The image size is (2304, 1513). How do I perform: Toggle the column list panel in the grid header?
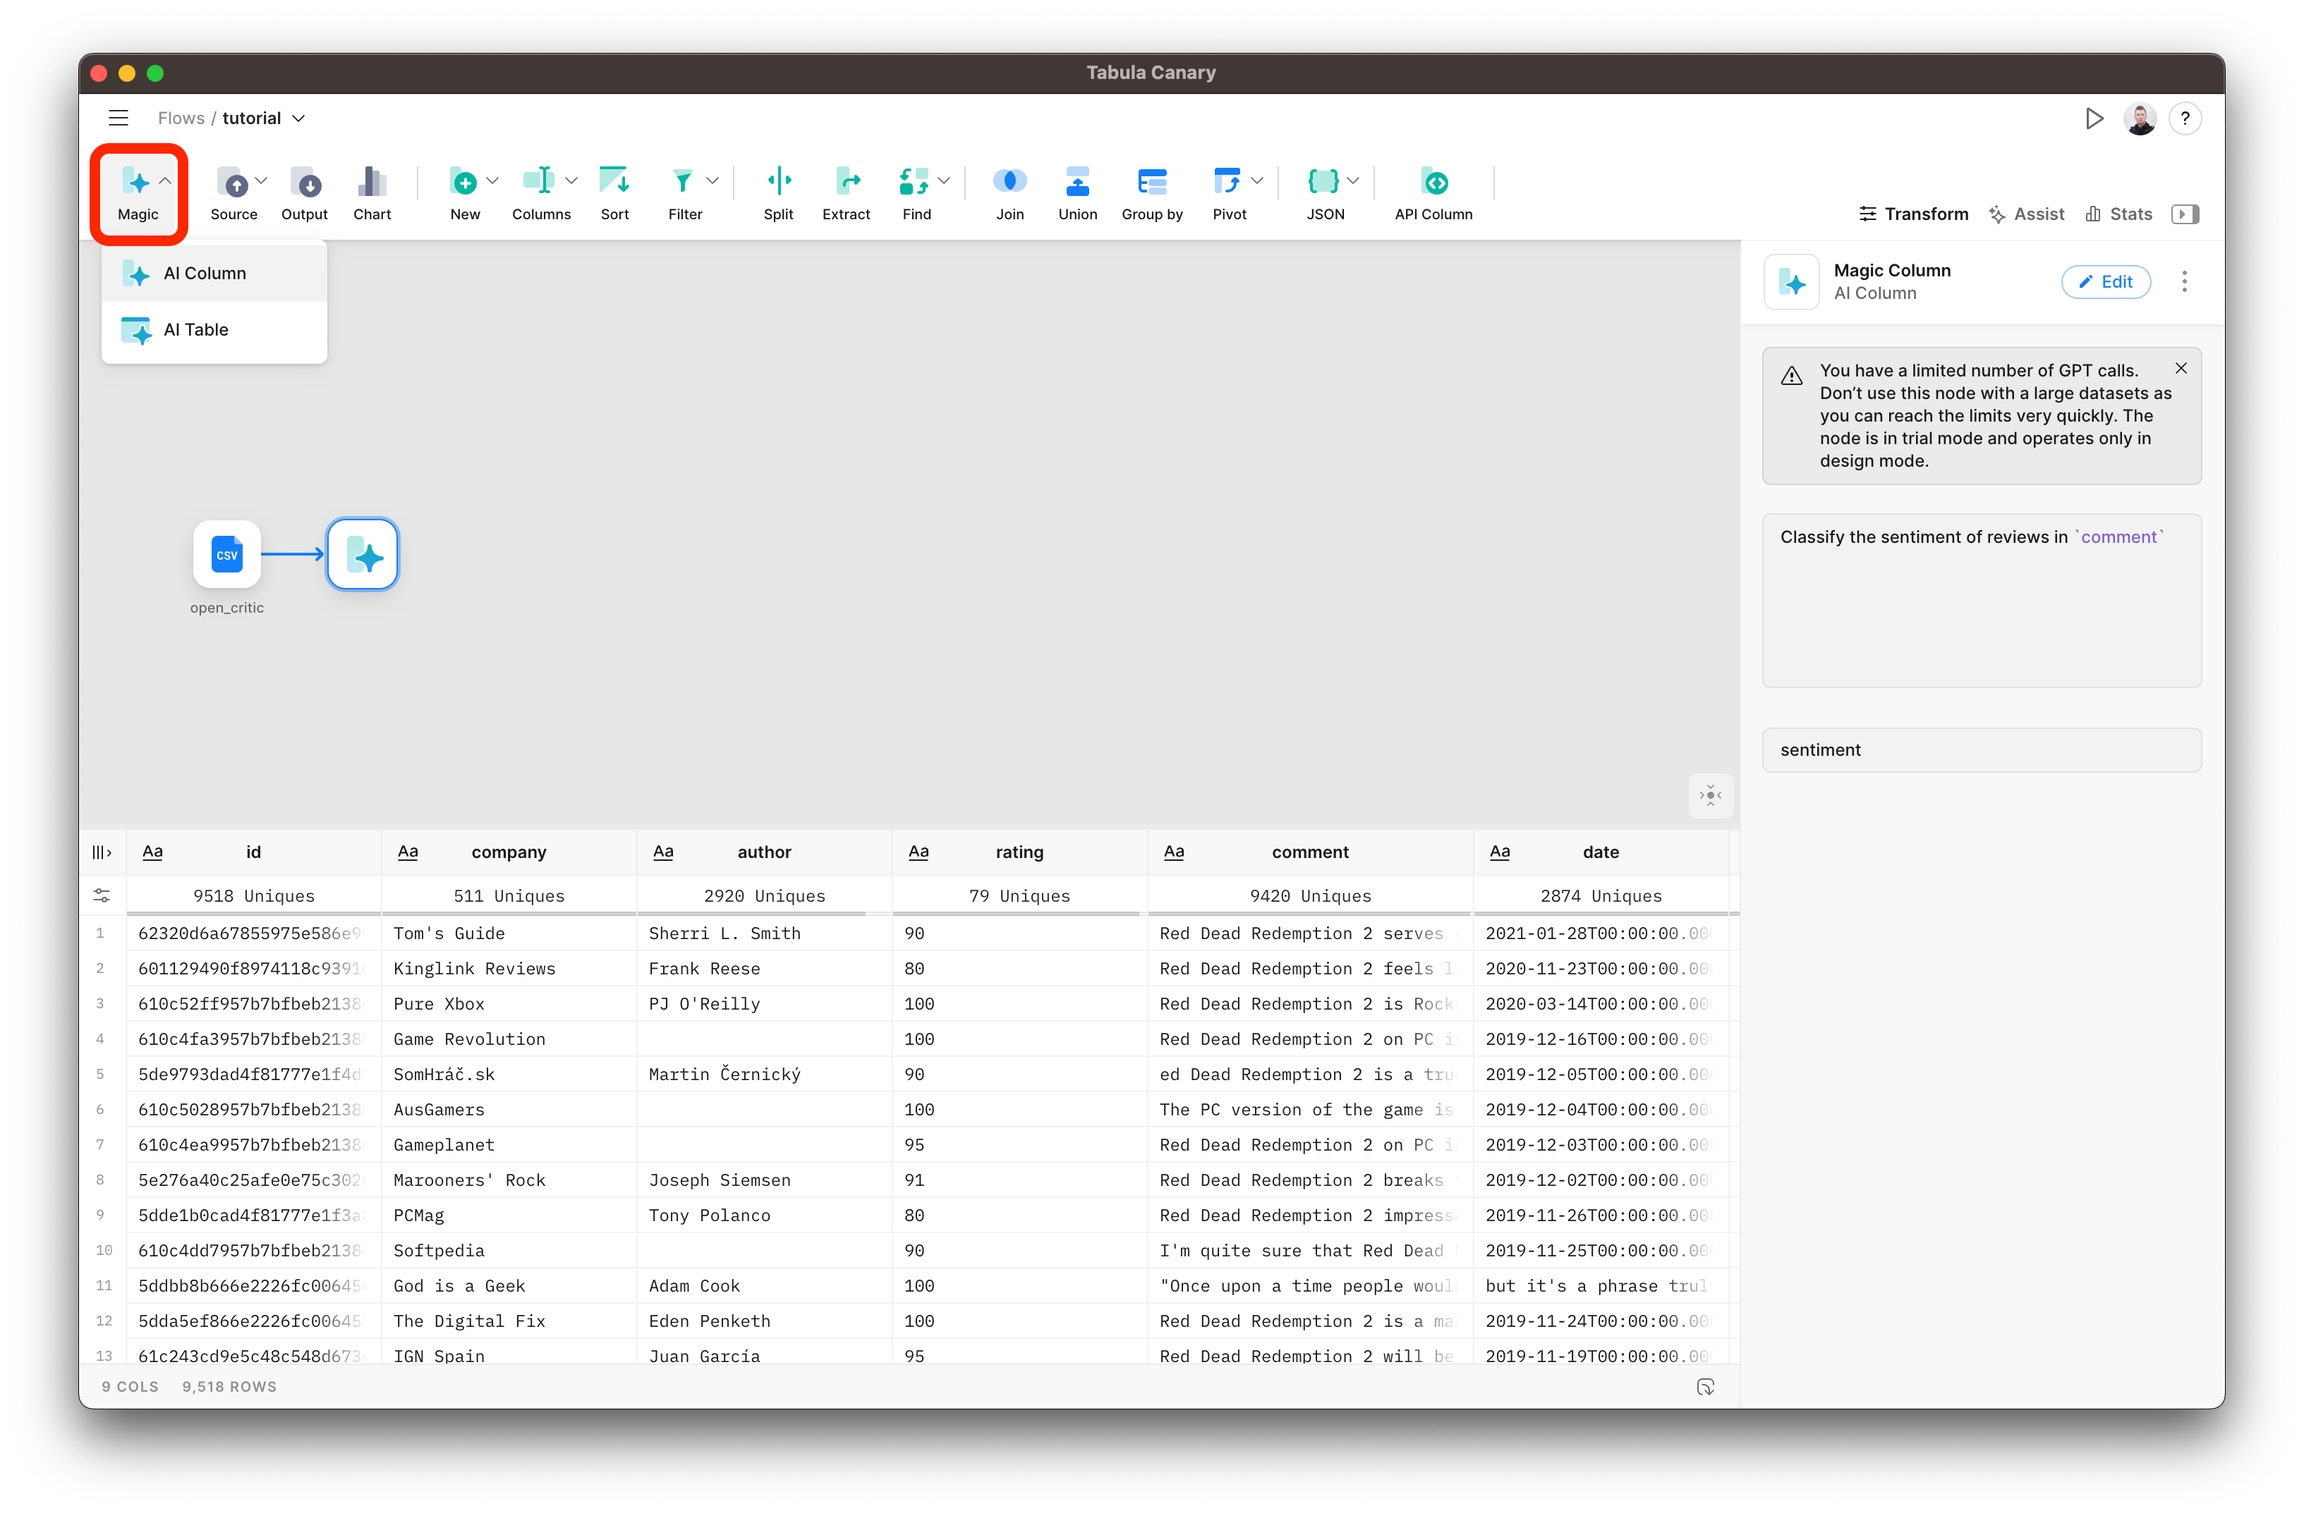click(101, 852)
